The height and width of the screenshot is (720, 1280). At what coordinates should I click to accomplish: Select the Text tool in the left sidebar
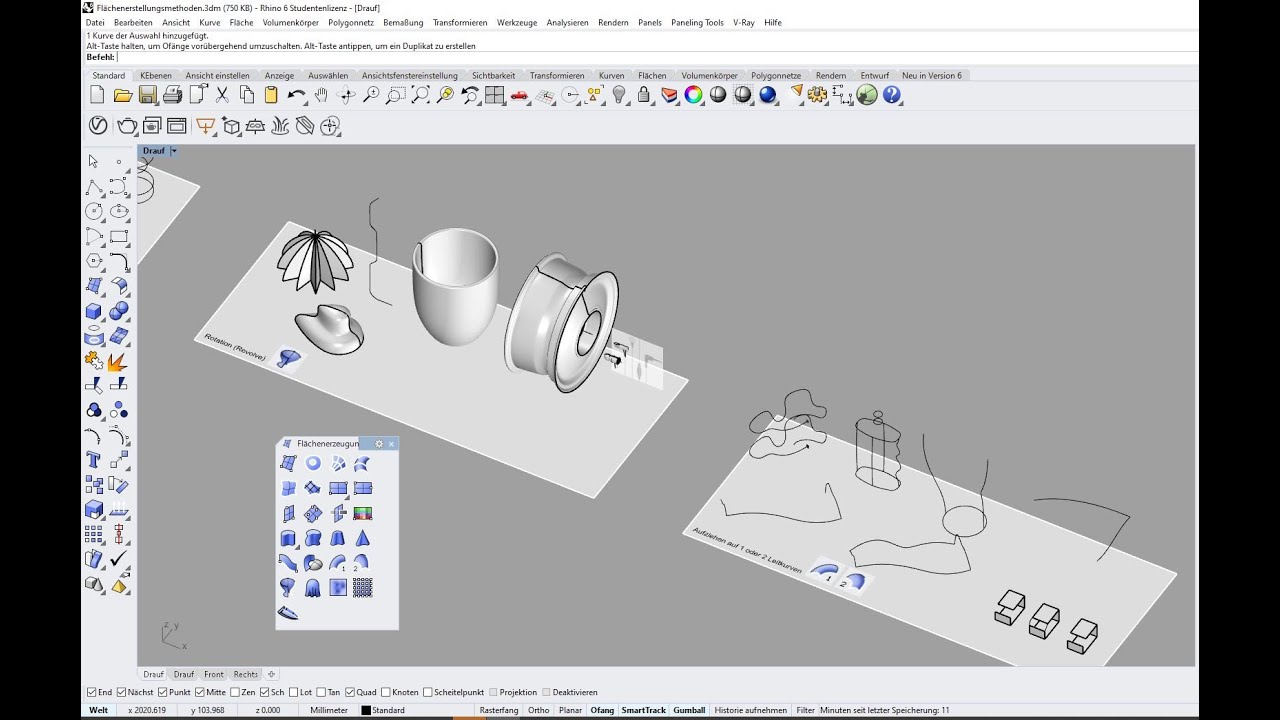pos(94,460)
